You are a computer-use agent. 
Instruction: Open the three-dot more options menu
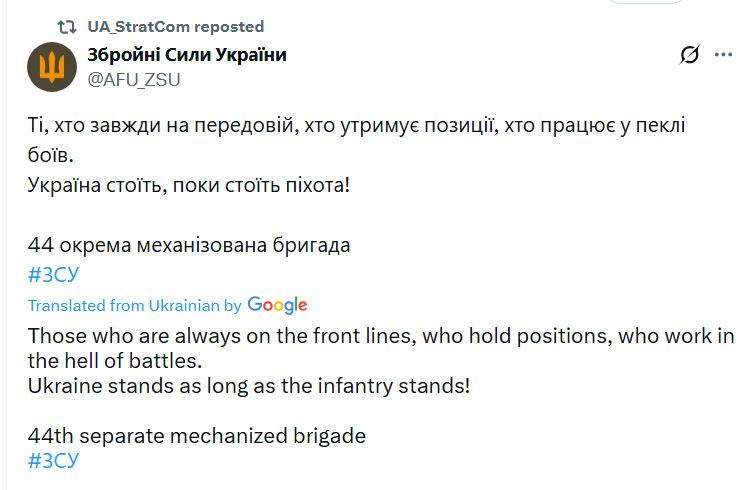coord(723,55)
